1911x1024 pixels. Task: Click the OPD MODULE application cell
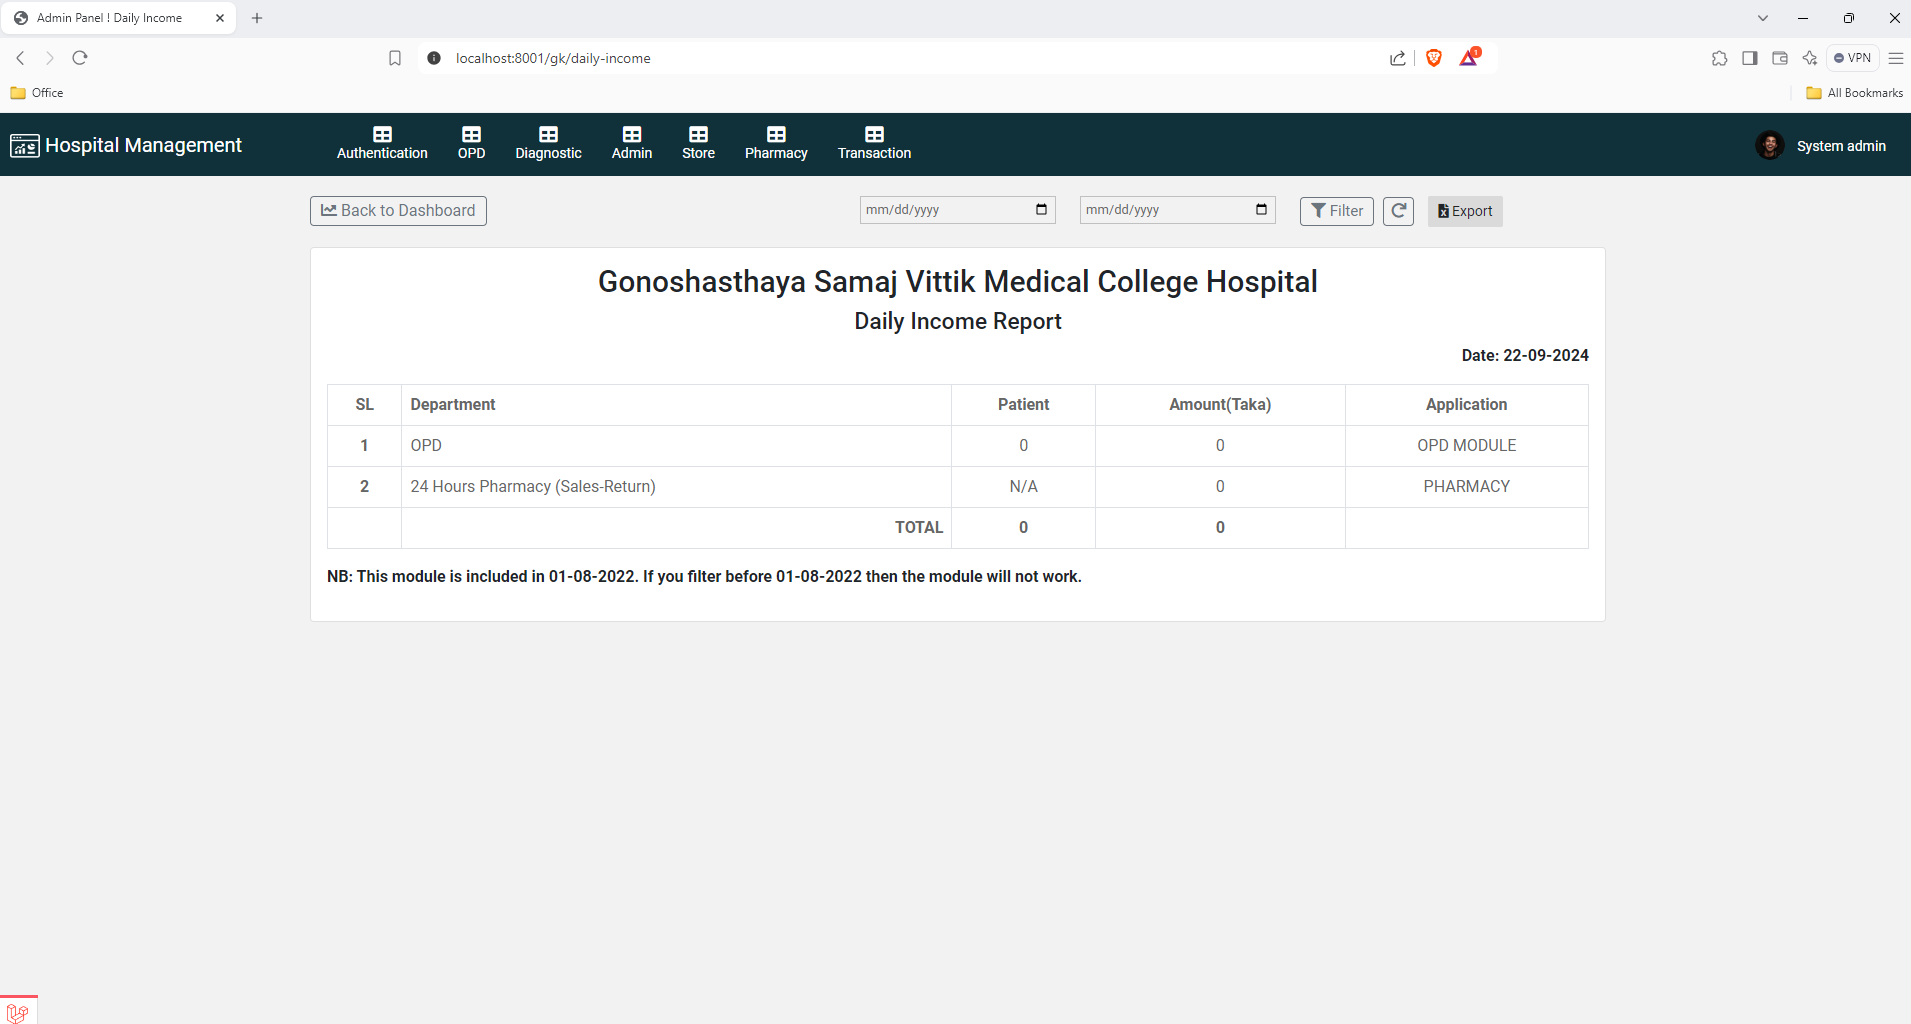point(1466,446)
